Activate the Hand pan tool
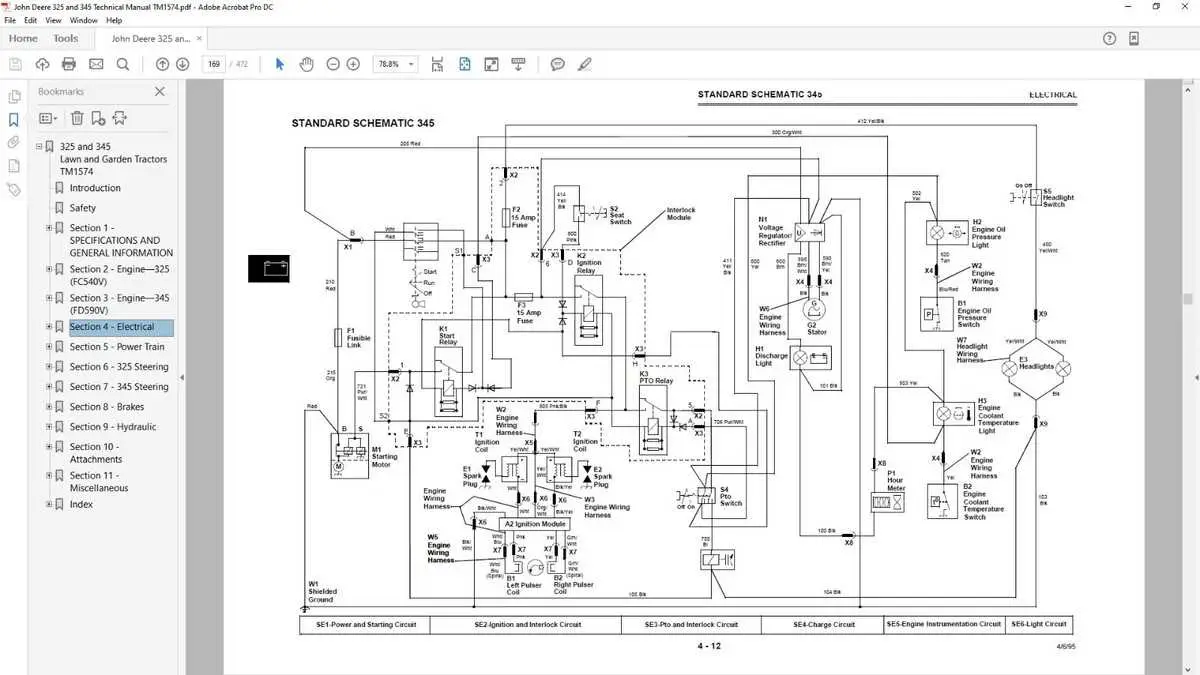Viewport: 1200px width, 675px height. point(307,64)
